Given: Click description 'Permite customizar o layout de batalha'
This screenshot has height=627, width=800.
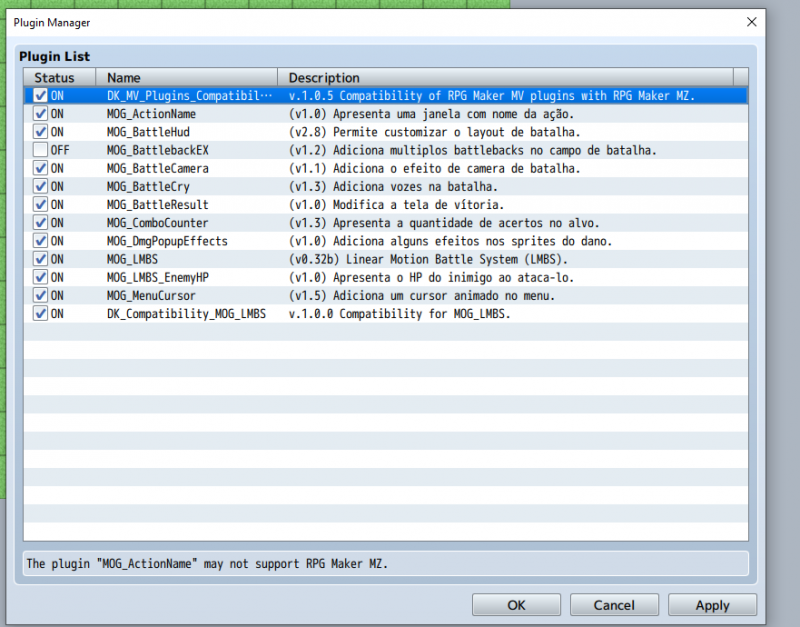Looking at the screenshot, I should pyautogui.click(x=457, y=132).
